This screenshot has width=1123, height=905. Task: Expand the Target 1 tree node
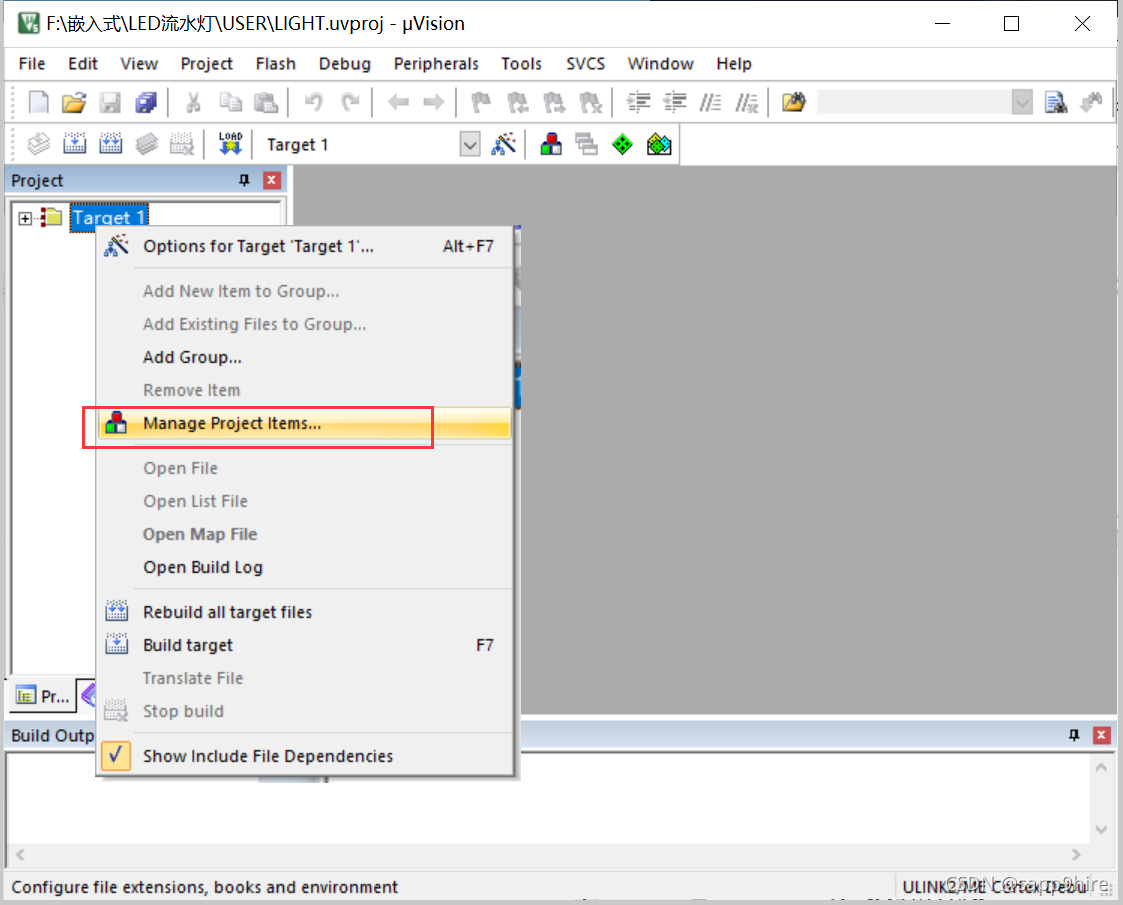point(25,218)
